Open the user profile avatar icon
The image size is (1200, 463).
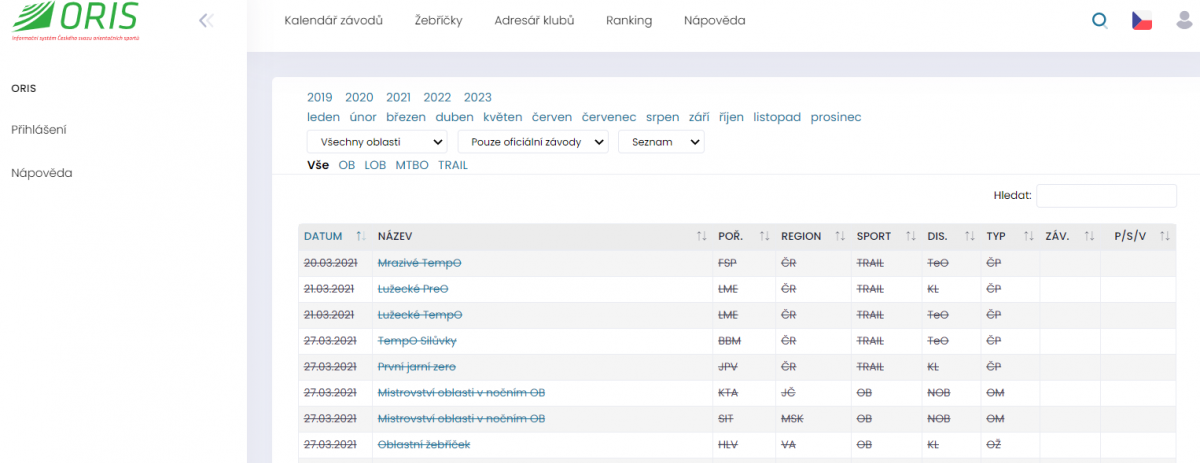[1185, 20]
